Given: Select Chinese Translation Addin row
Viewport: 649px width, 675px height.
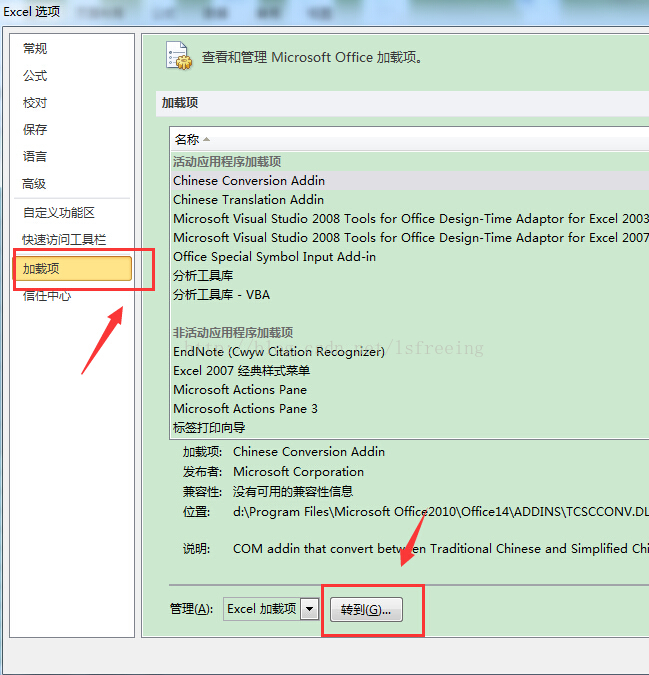Looking at the screenshot, I should click(x=410, y=200).
